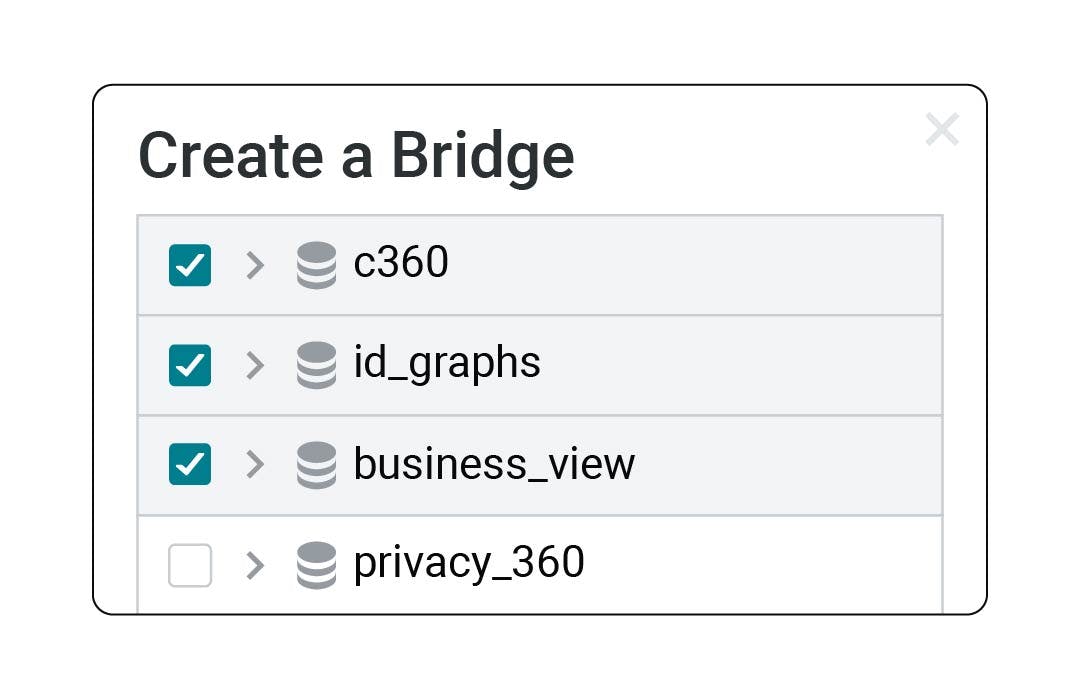1080x700 pixels.
Task: Expand the id_graphs node chevron
Action: 255,365
